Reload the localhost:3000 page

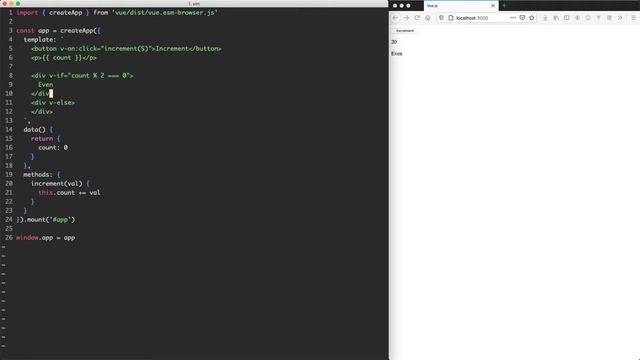coord(417,18)
